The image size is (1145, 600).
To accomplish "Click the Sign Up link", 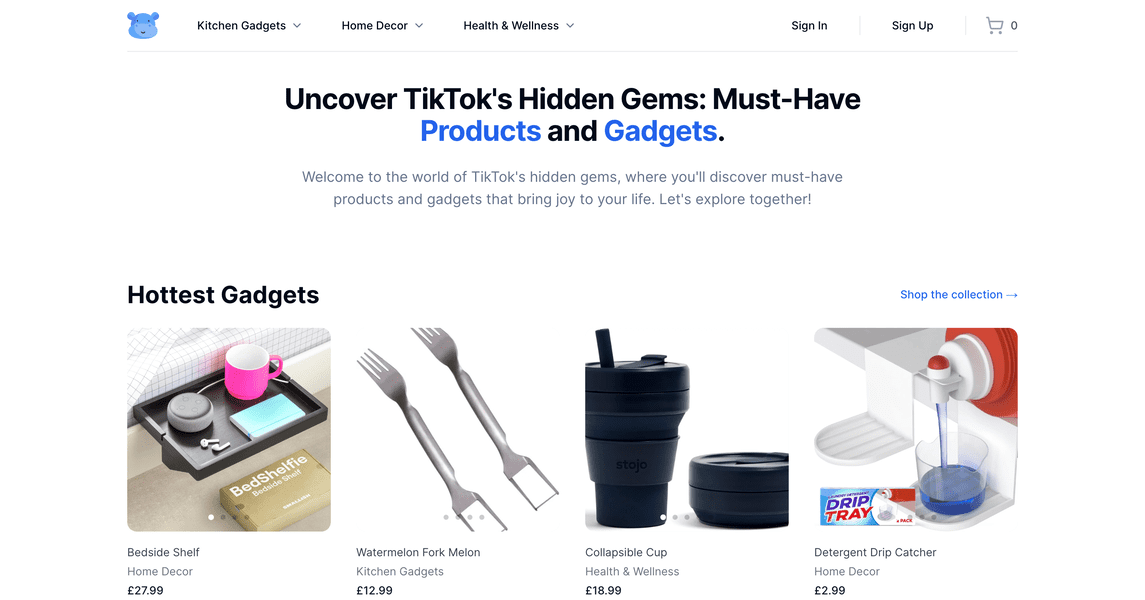I will point(912,26).
